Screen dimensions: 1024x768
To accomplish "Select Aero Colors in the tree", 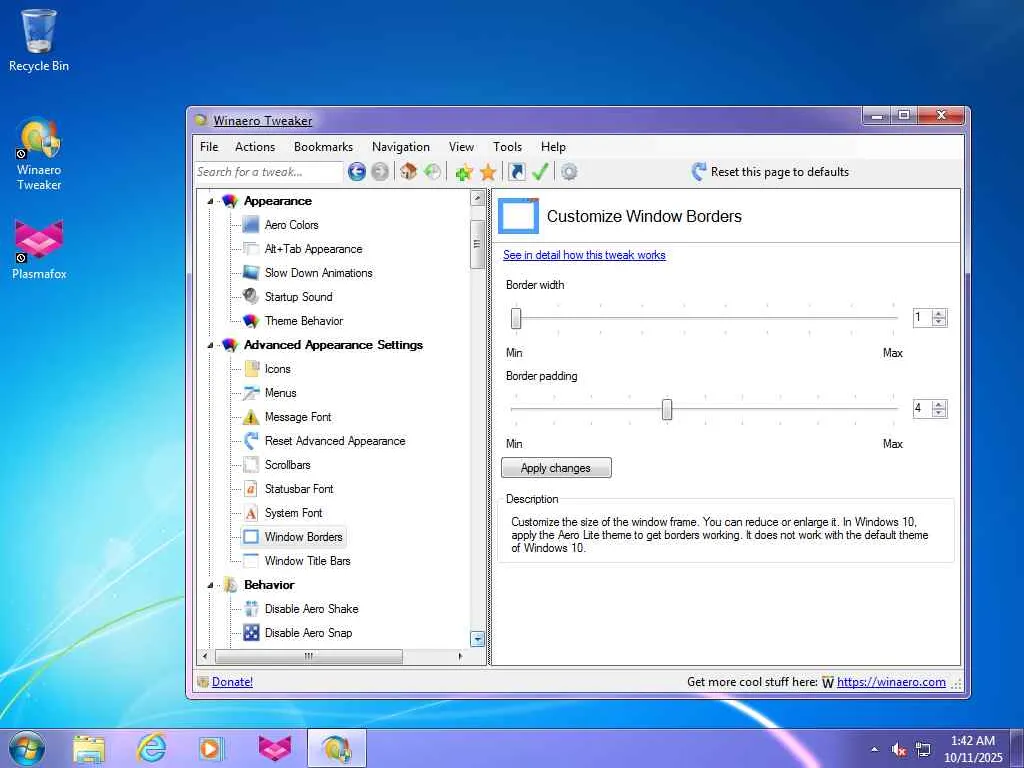I will coord(291,225).
